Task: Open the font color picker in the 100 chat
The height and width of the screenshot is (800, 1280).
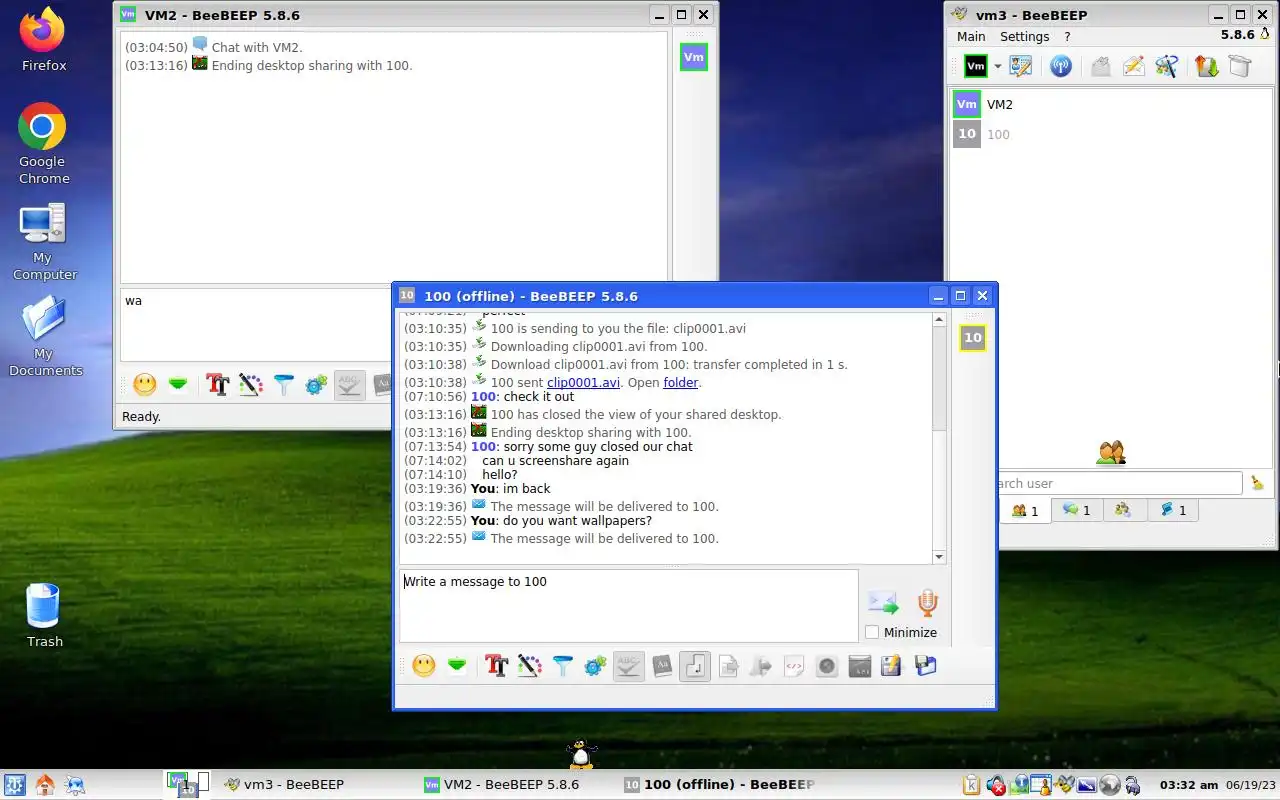Action: click(x=529, y=666)
